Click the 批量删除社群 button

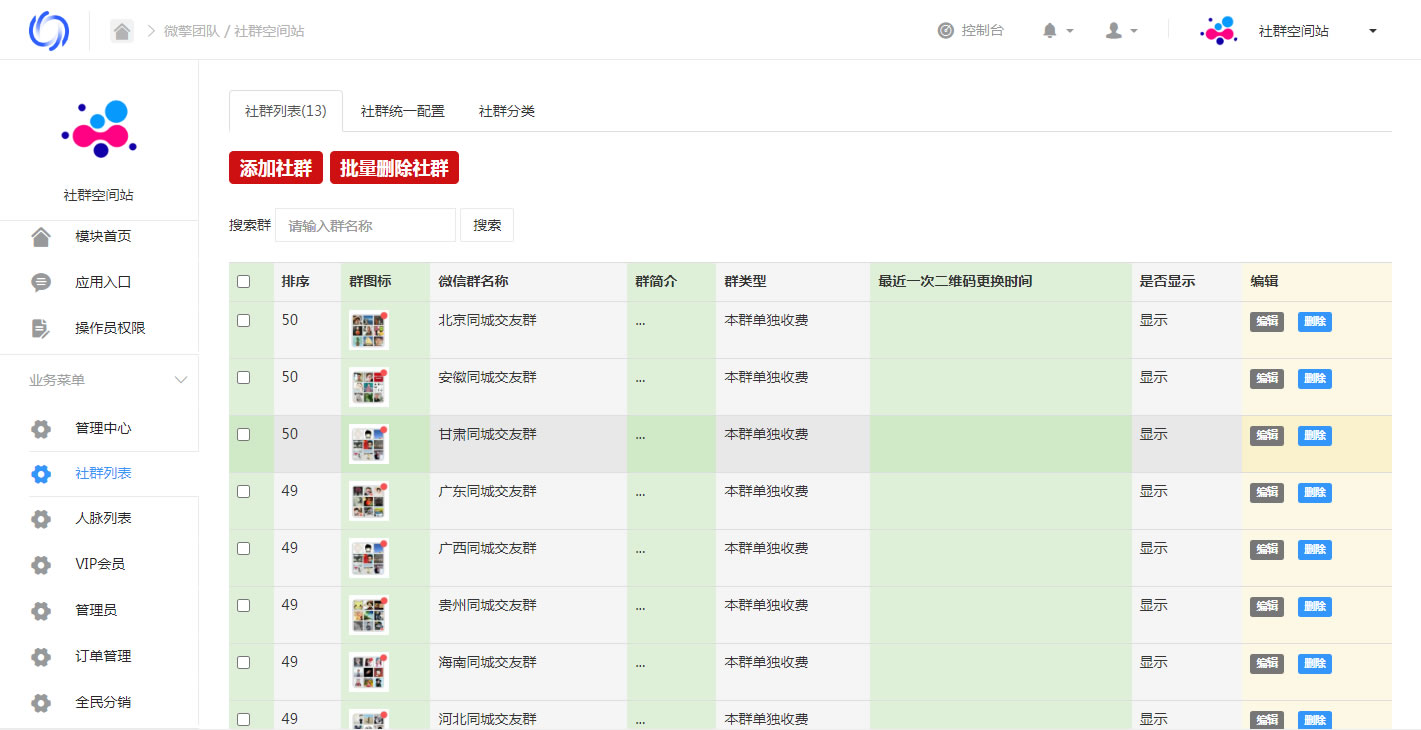click(394, 168)
